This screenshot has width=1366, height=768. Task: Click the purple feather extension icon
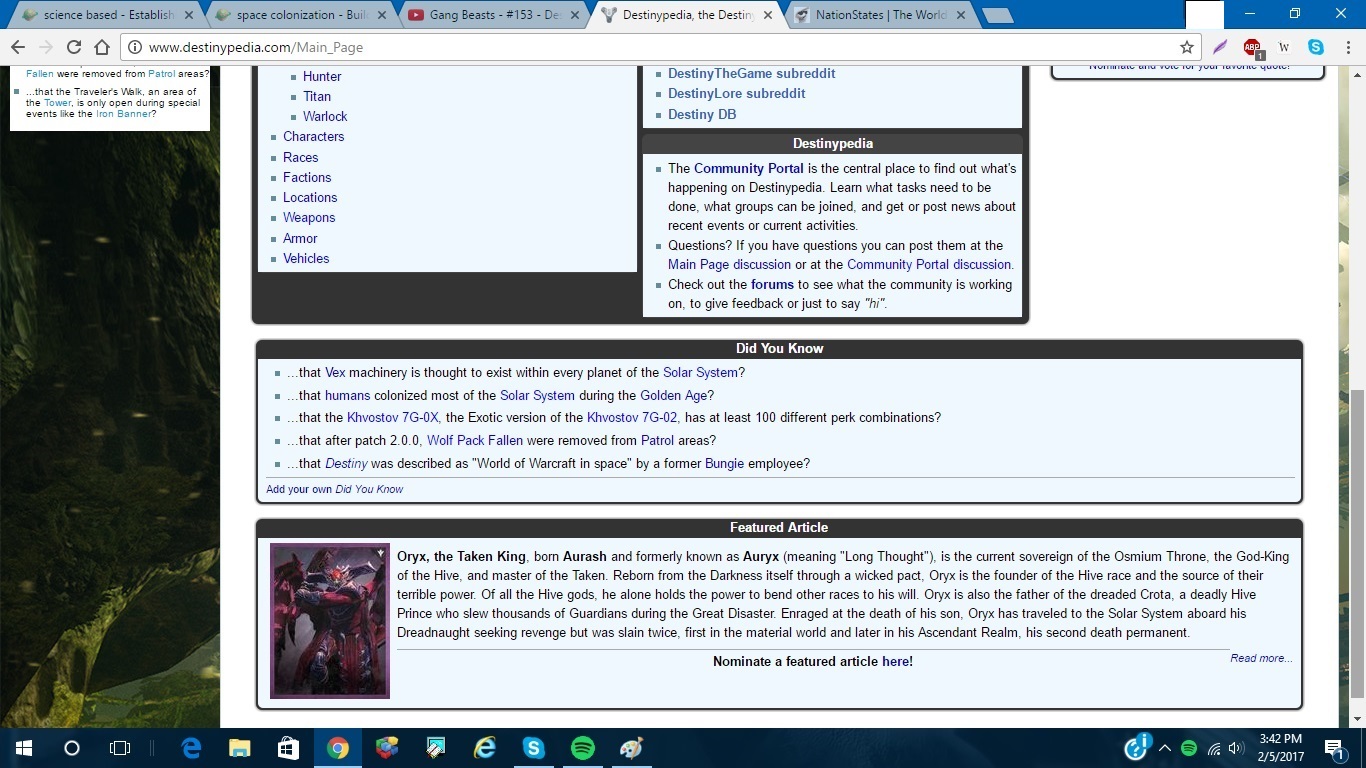[1220, 47]
